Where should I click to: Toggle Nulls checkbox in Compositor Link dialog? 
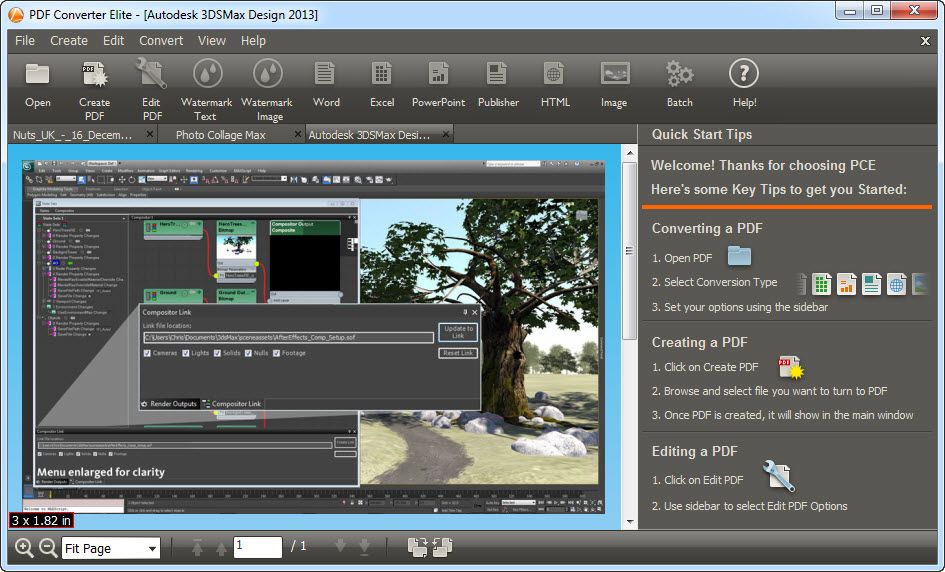pyautogui.click(x=248, y=353)
